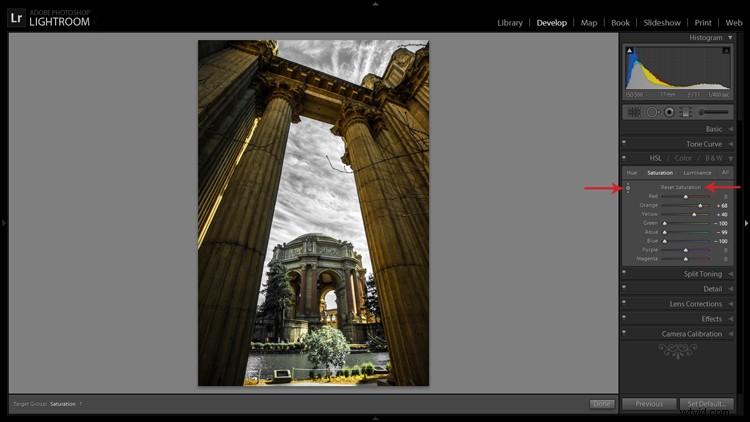Toggle the Tone Curve panel on/off switch
750x422 pixels.
[x=624, y=143]
